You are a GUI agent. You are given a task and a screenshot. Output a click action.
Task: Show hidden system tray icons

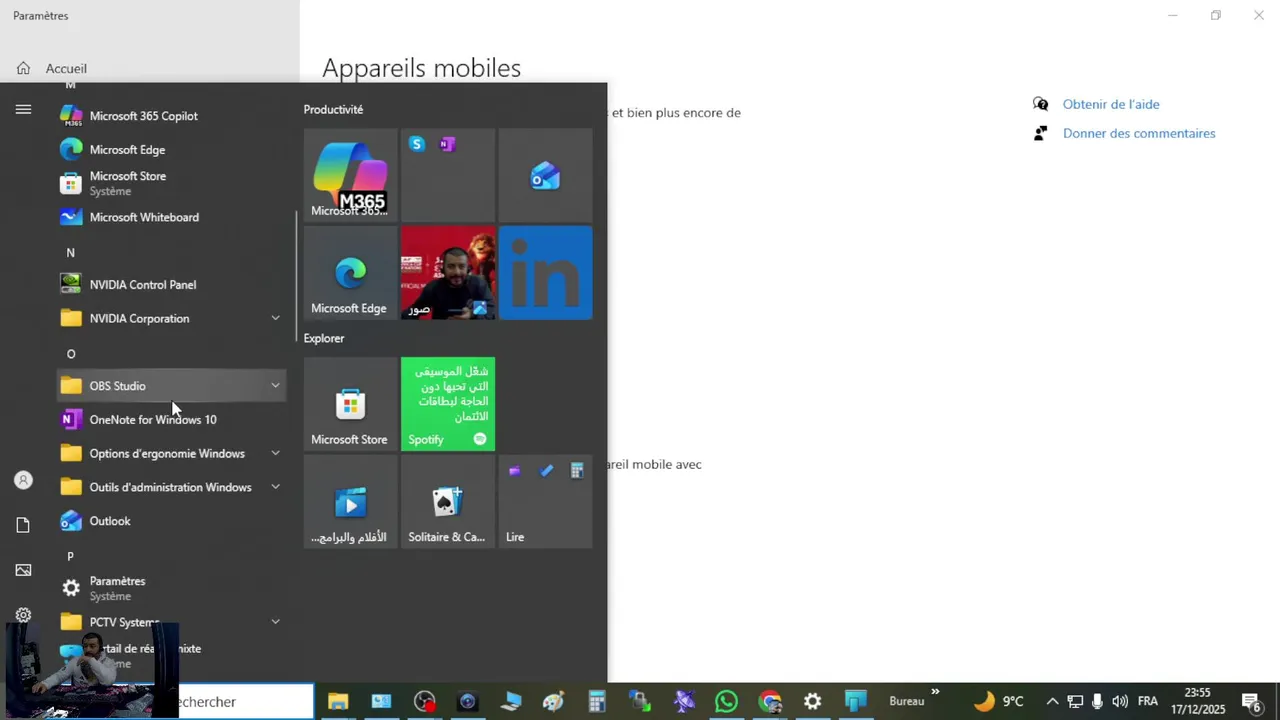coord(1052,702)
